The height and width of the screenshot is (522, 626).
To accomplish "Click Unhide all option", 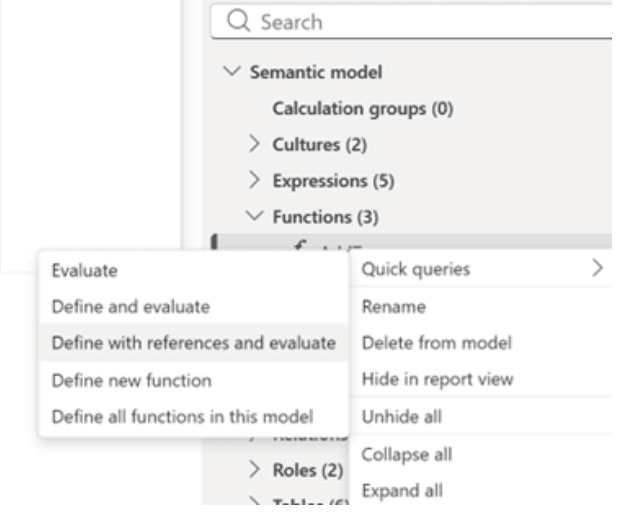I will point(395,416).
